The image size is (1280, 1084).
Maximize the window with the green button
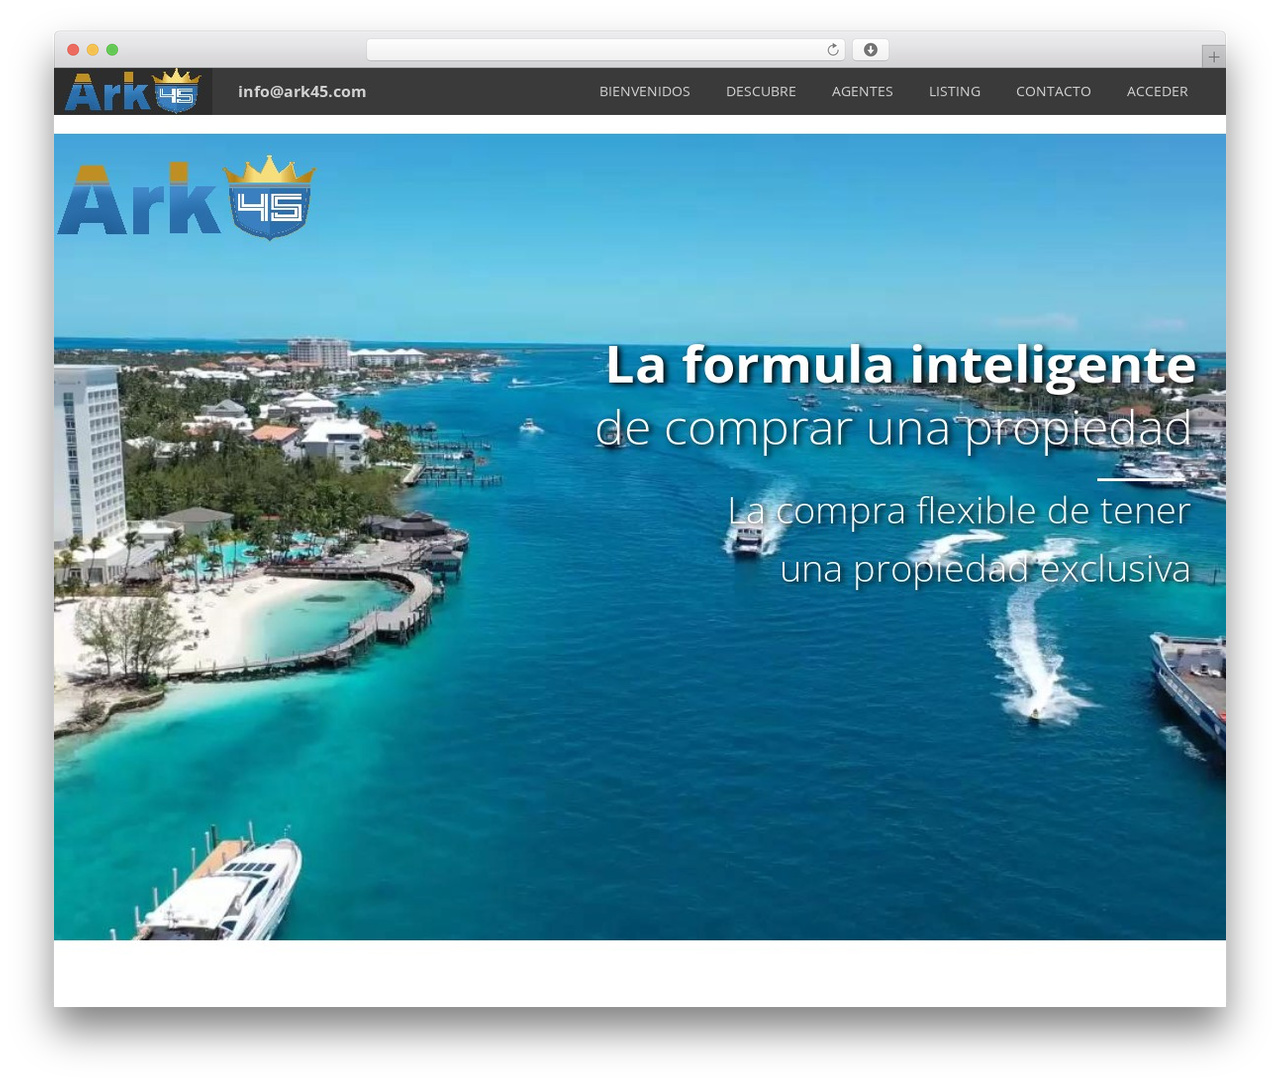click(112, 50)
